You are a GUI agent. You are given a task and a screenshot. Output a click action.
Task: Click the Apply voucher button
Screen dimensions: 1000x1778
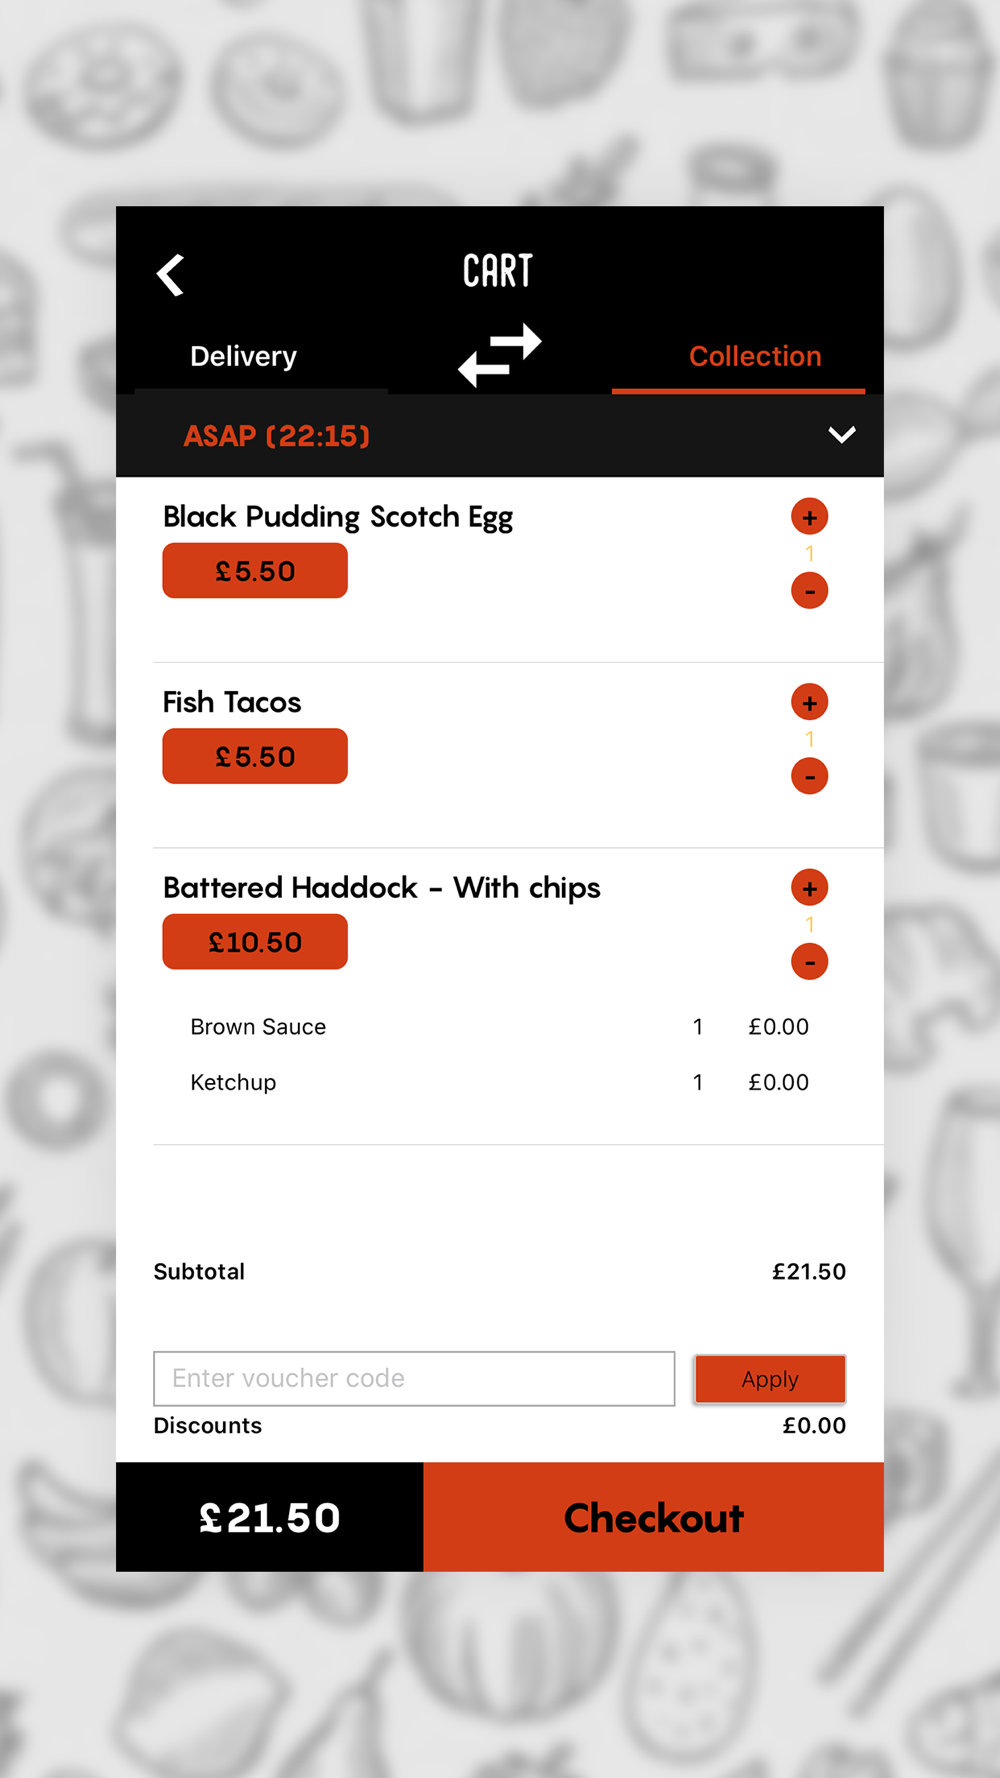coord(770,1379)
